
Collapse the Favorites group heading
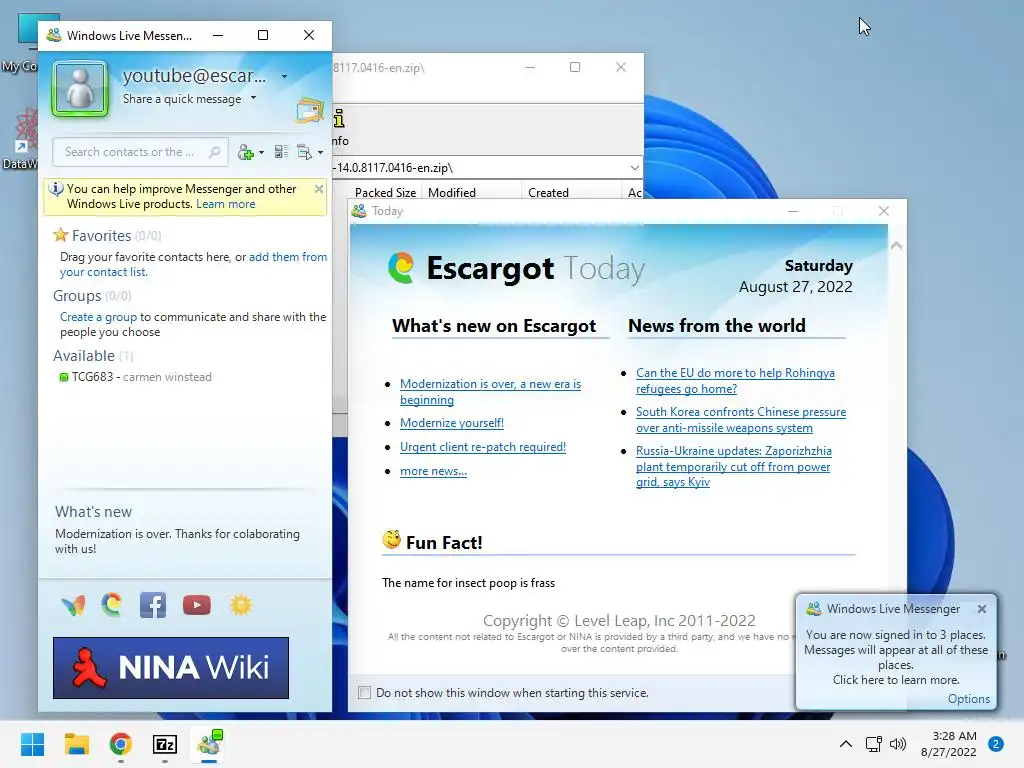pyautogui.click(x=101, y=235)
